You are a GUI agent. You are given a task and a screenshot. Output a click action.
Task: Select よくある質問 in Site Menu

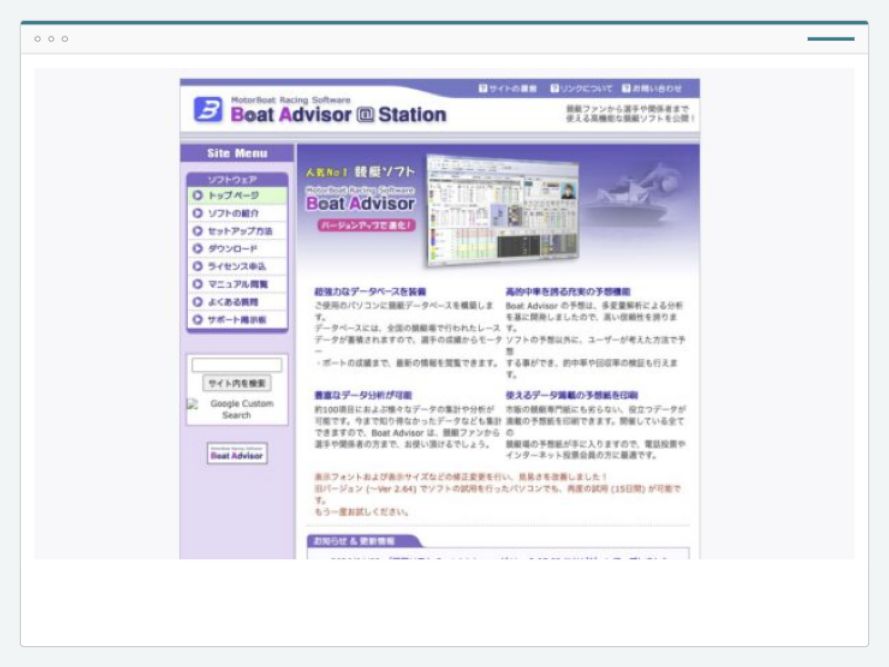point(237,302)
